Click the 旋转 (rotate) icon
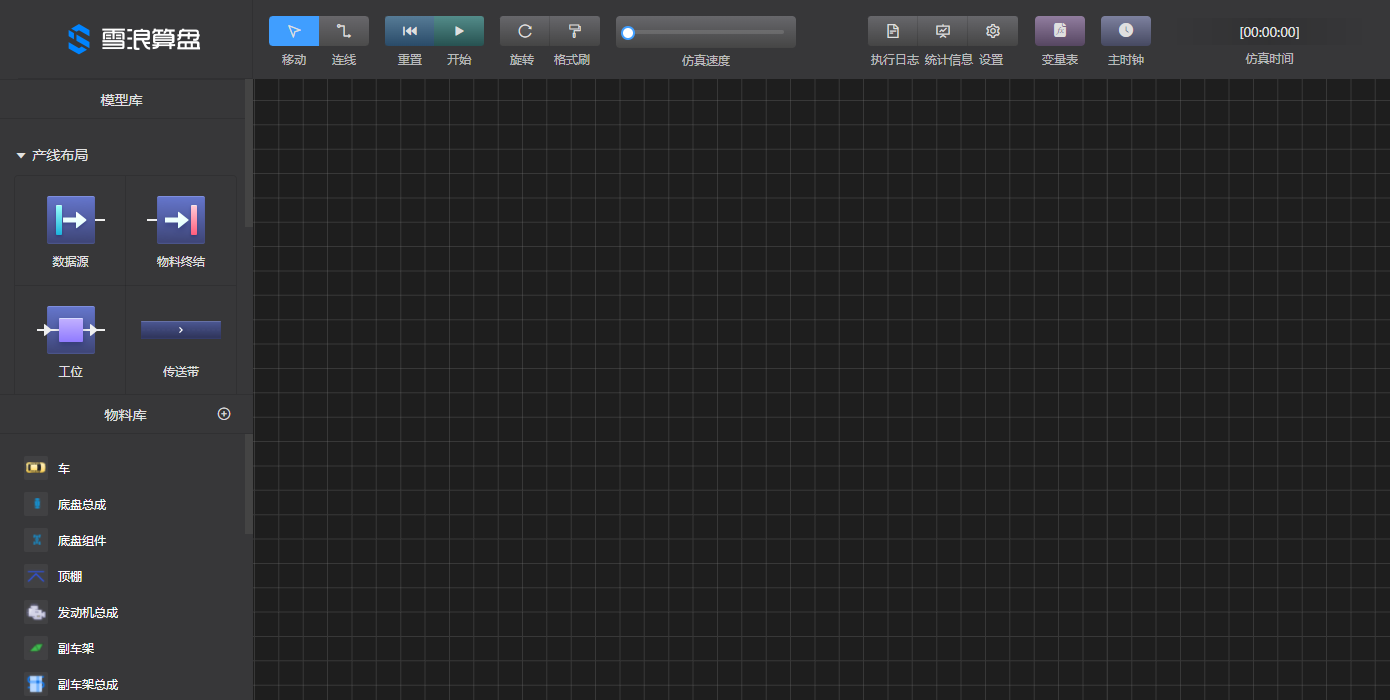This screenshot has width=1390, height=700. 524,31
